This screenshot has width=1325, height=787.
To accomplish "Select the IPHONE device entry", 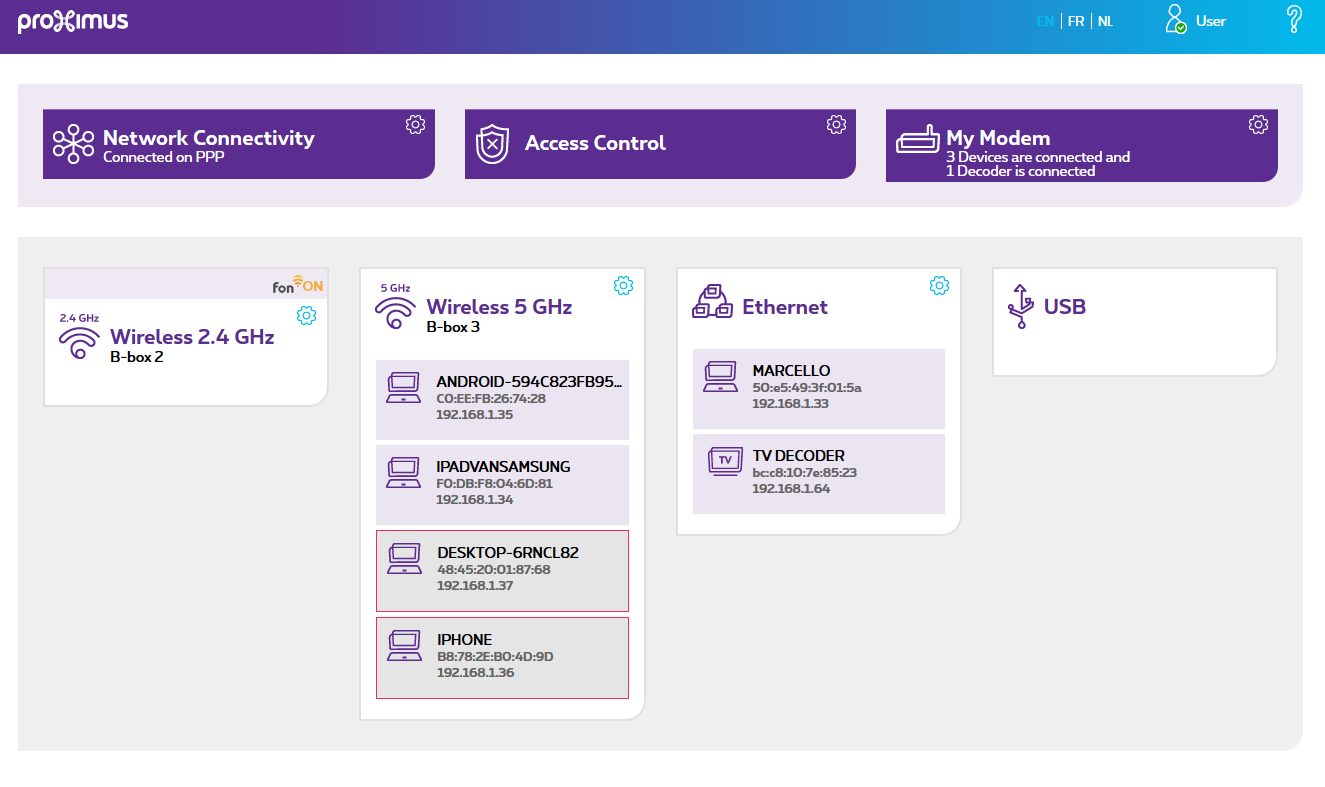I will pos(502,657).
